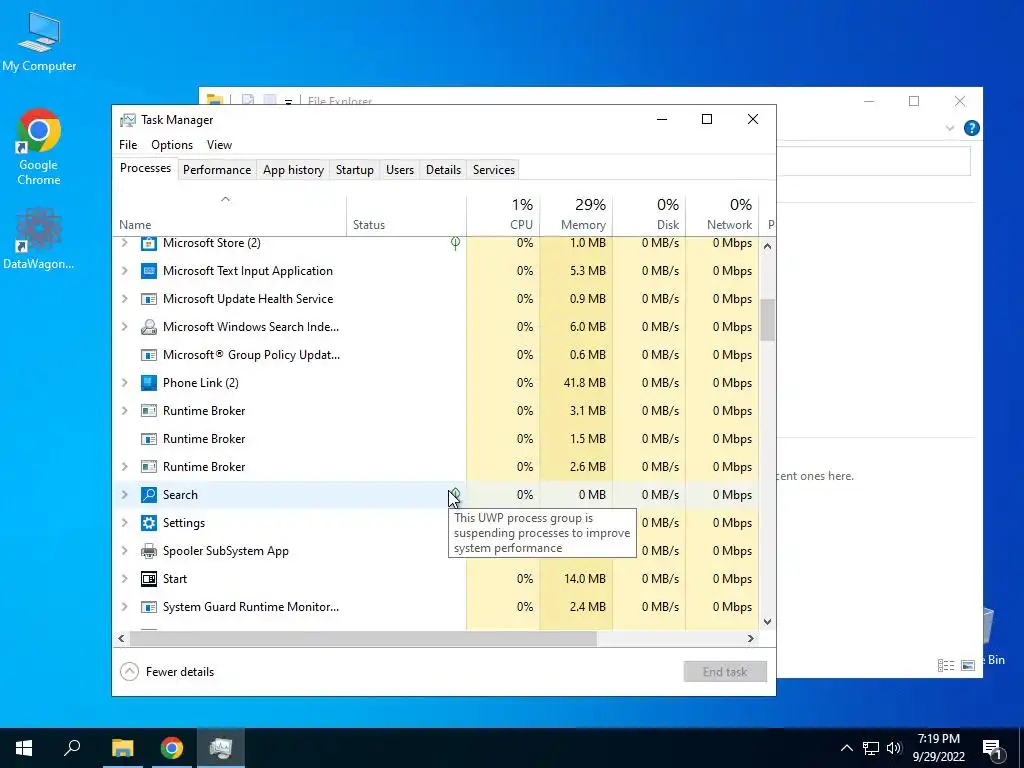Click the Task Manager title bar icon
Image resolution: width=1024 pixels, height=768 pixels.
(128, 120)
